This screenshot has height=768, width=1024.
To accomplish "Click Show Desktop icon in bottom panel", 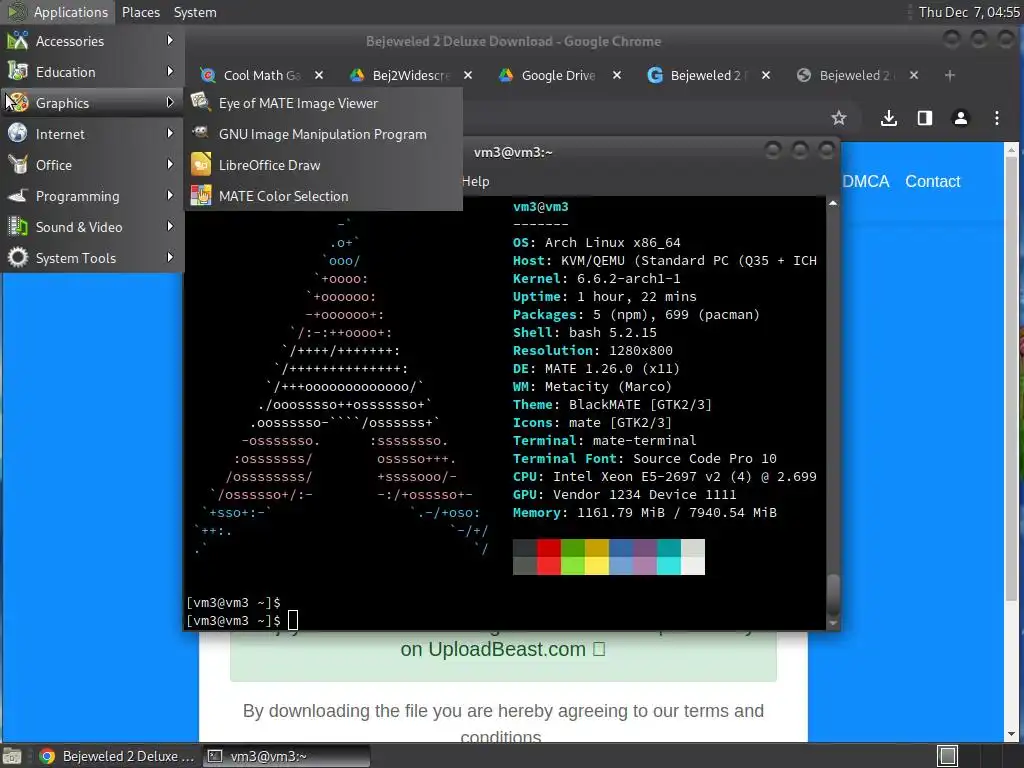I will pyautogui.click(x=12, y=756).
